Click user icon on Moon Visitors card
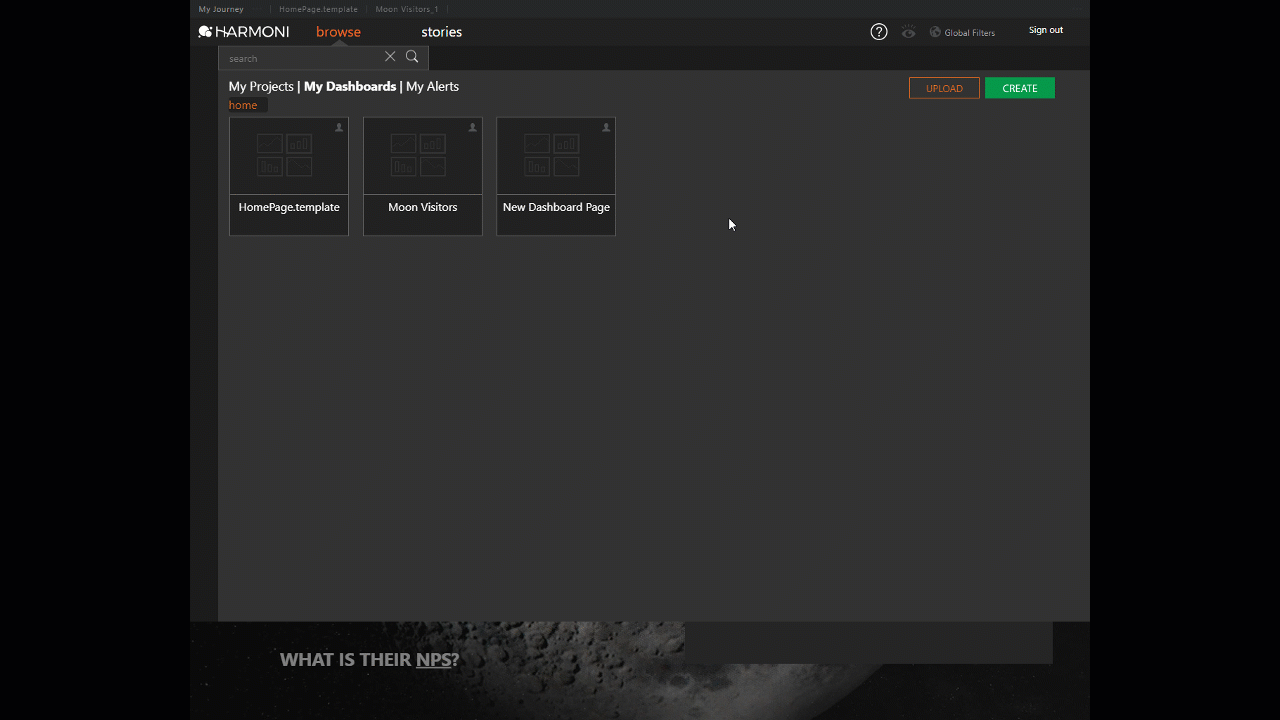This screenshot has height=720, width=1280. click(473, 127)
